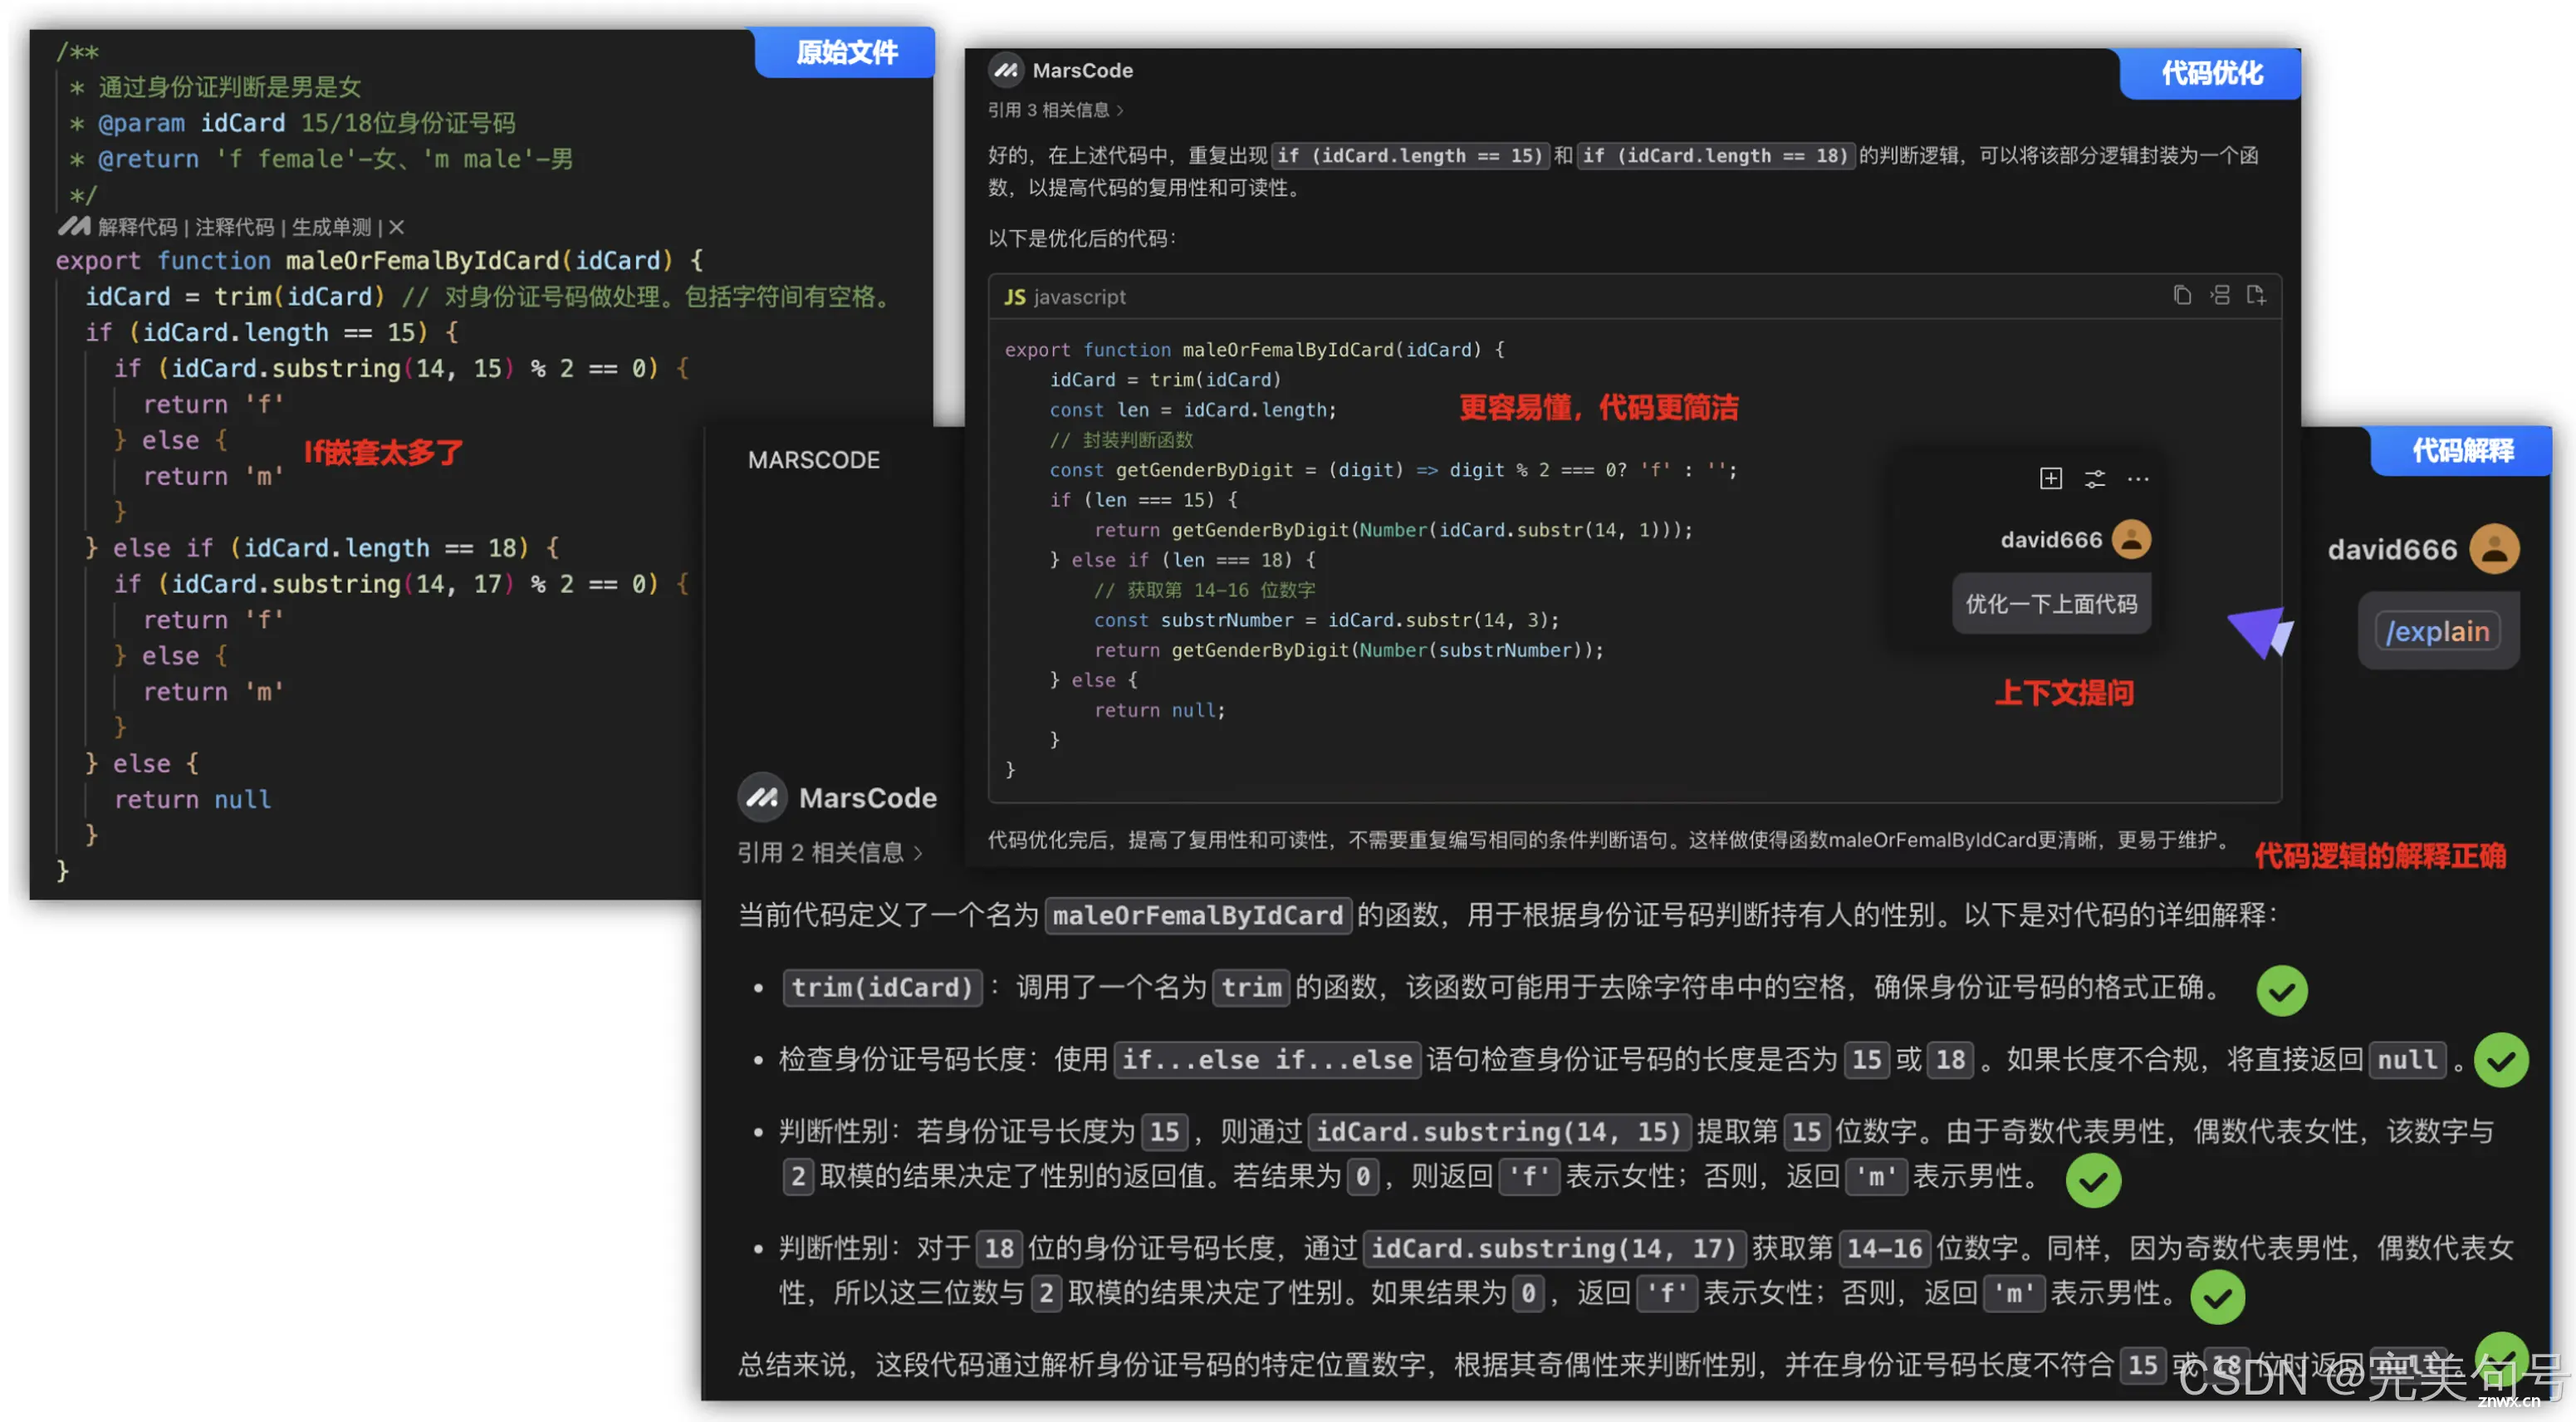Click the JS language badge on code block
Image resolution: width=2576 pixels, height=1422 pixels.
[1014, 297]
